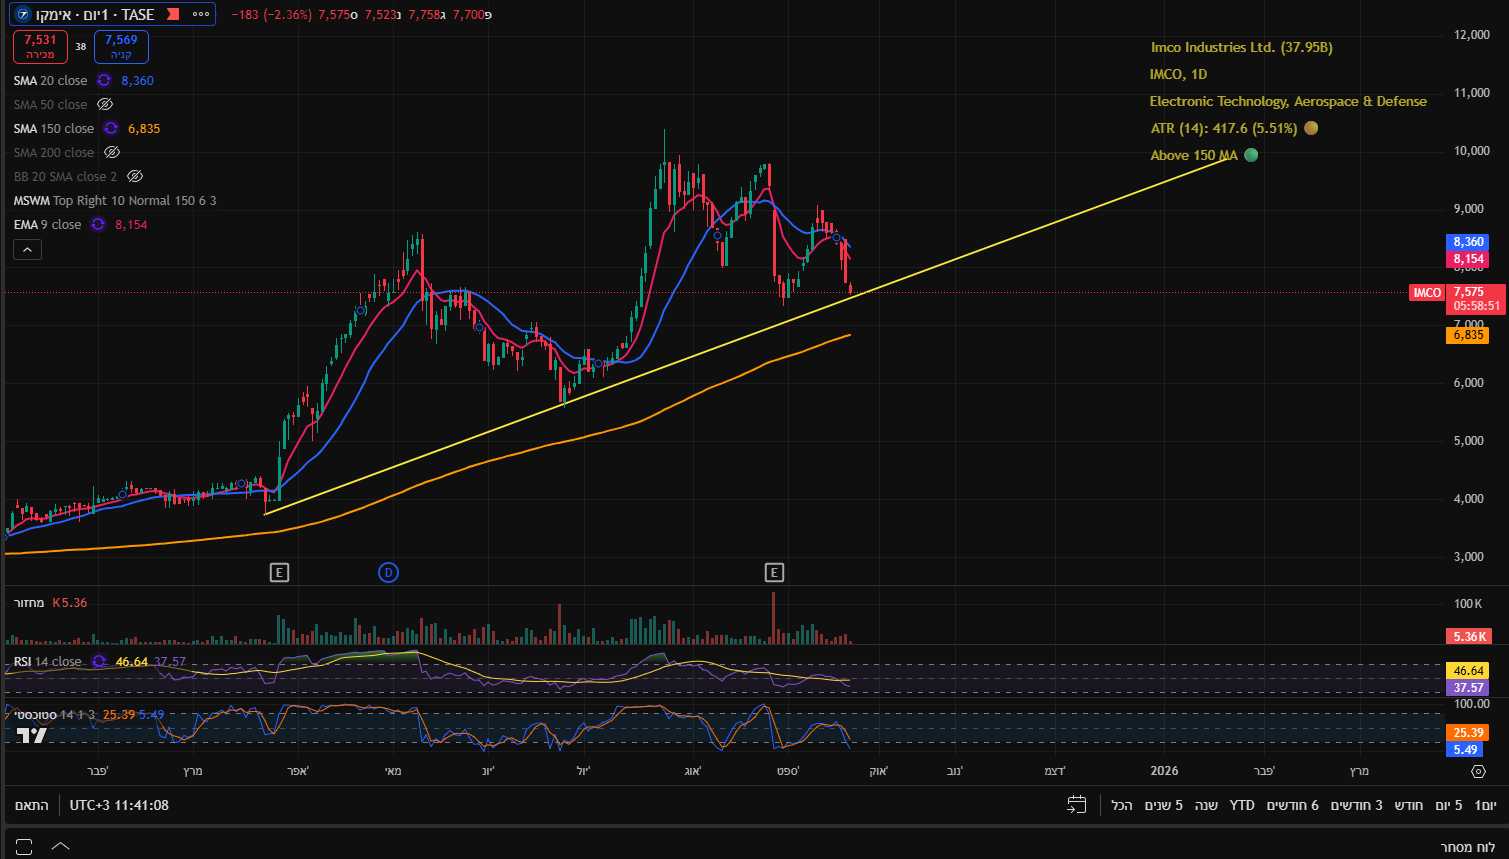Screen dimensions: 1509x859
Task: Click the blue 8,360 price scale label
Action: coord(1468,242)
